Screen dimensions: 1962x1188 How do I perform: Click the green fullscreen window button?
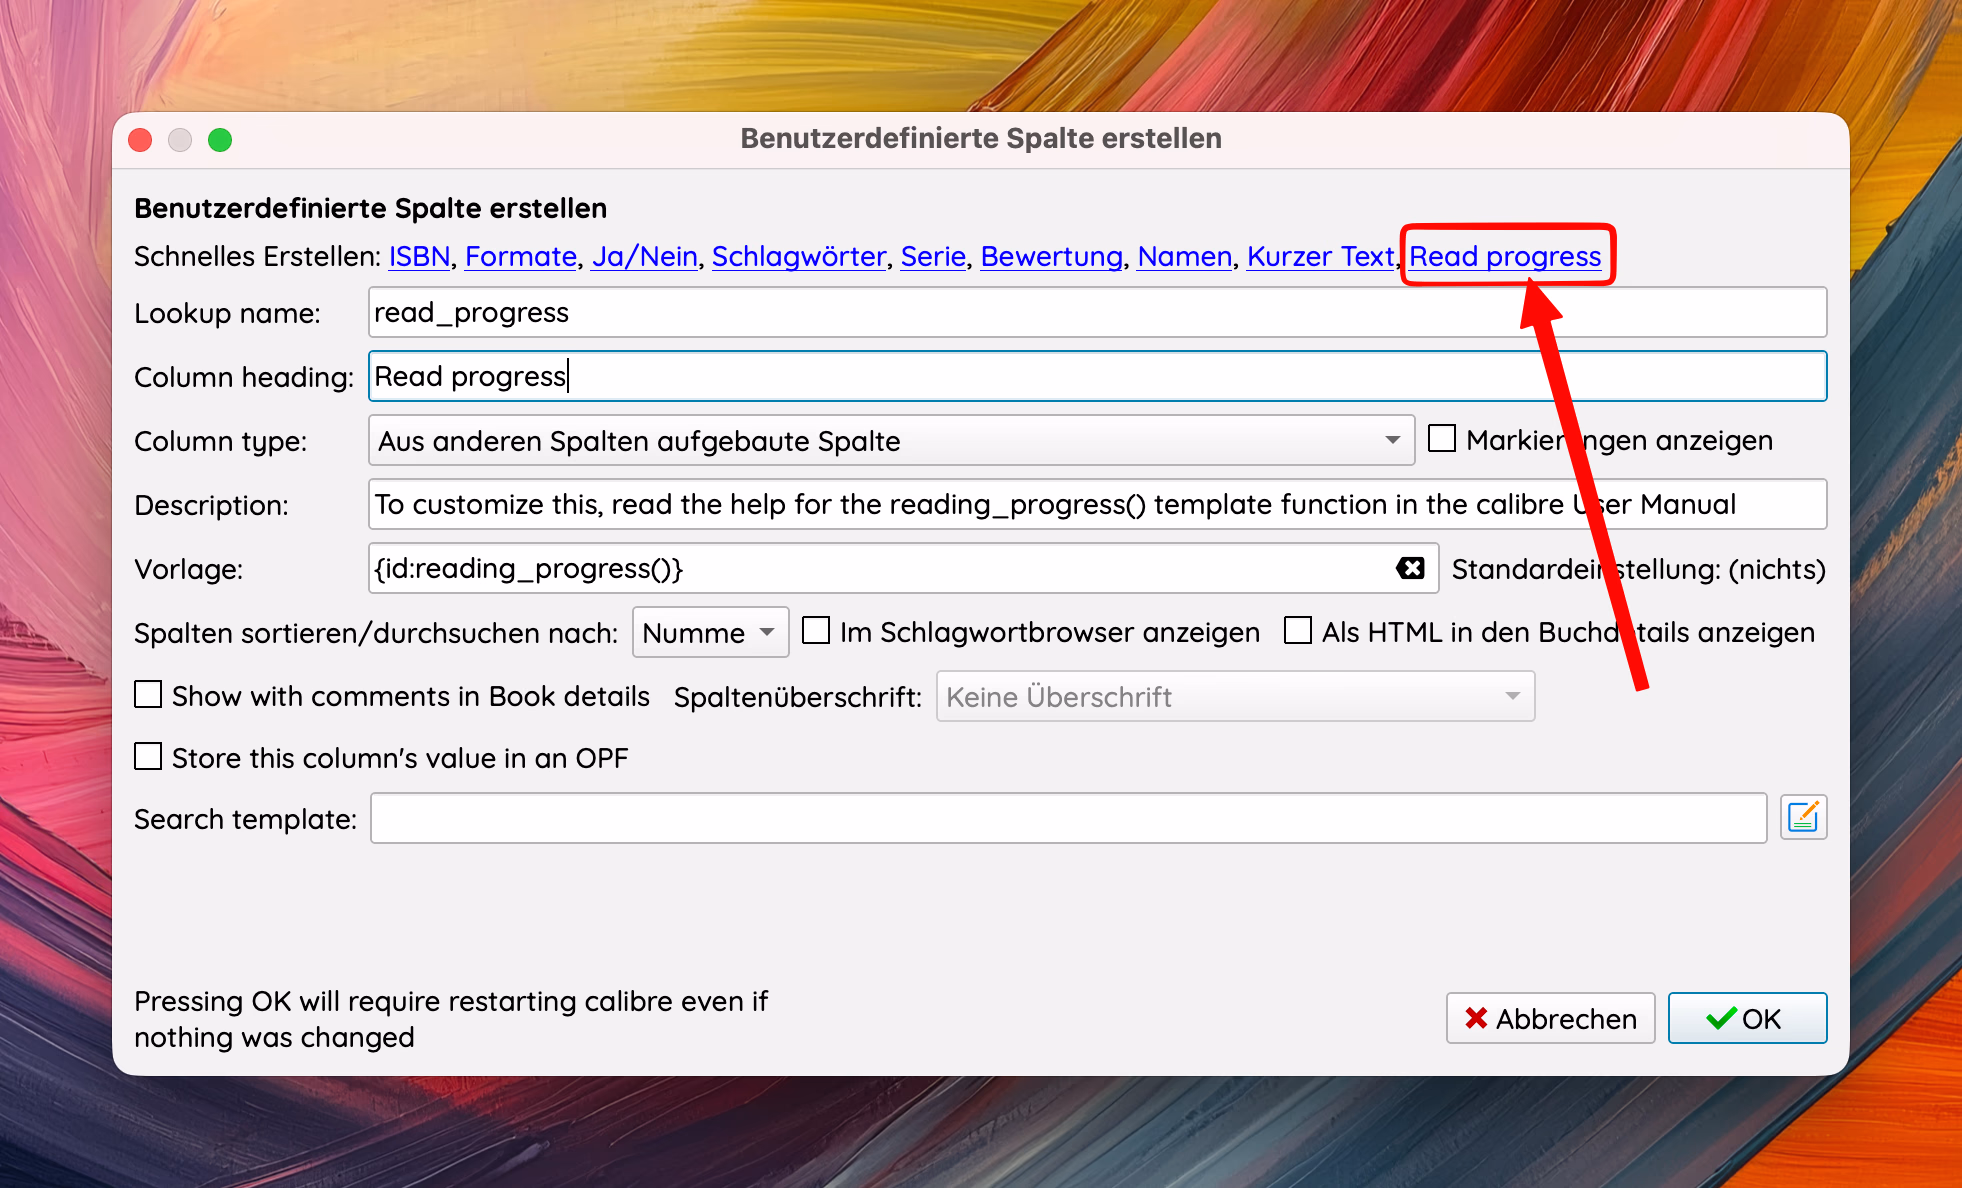(x=220, y=140)
